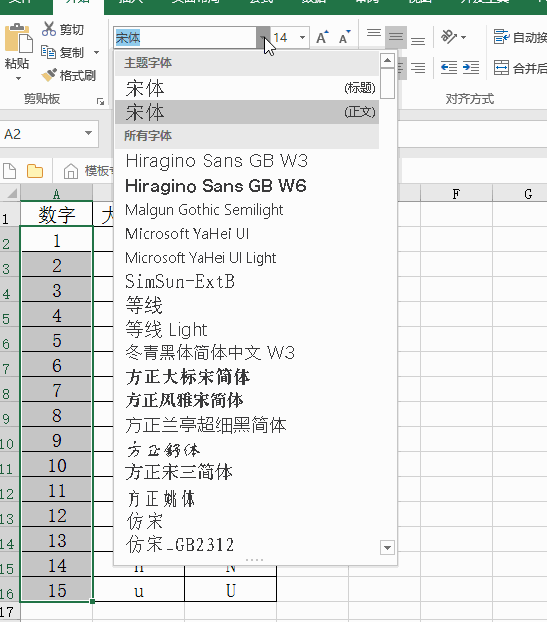Click Merge and Center (合并后) button
The height and width of the screenshot is (622, 547).
point(520,68)
